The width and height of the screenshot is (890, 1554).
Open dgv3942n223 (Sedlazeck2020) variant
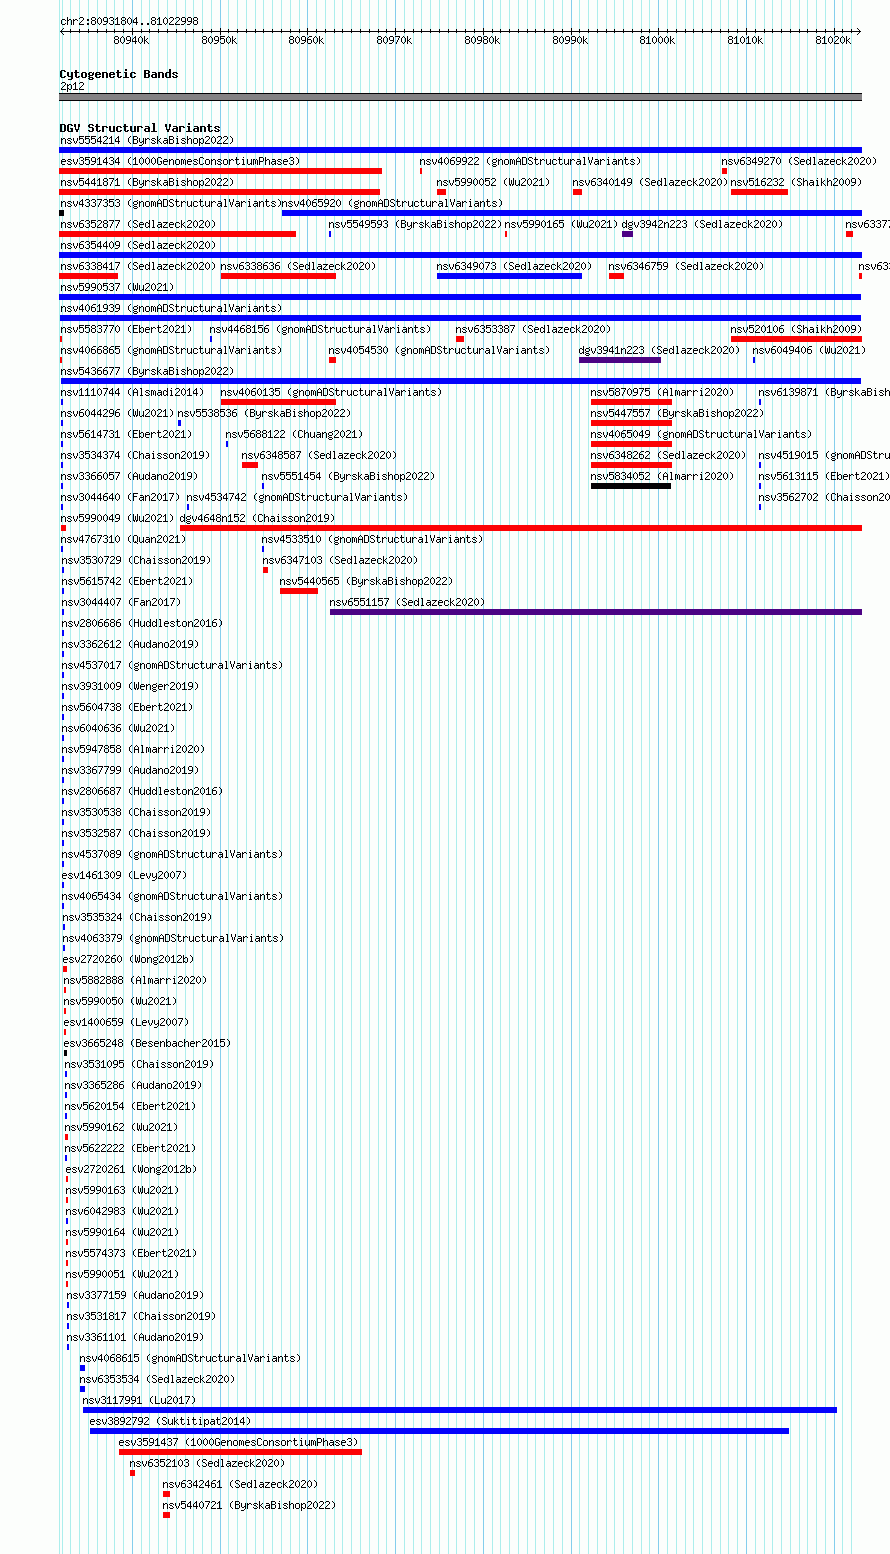pyautogui.click(x=702, y=224)
